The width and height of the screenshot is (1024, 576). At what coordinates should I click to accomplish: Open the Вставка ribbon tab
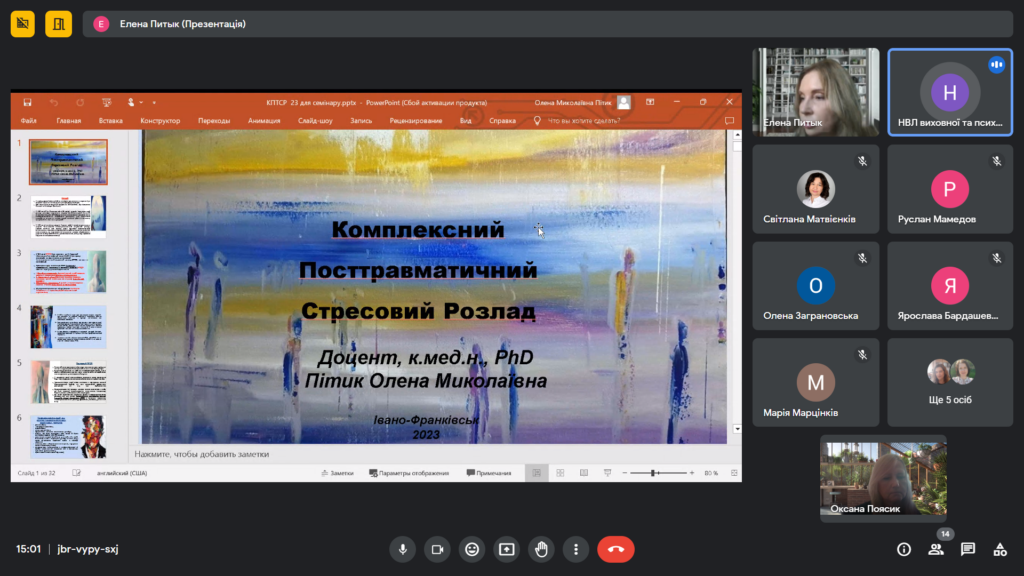(111, 121)
